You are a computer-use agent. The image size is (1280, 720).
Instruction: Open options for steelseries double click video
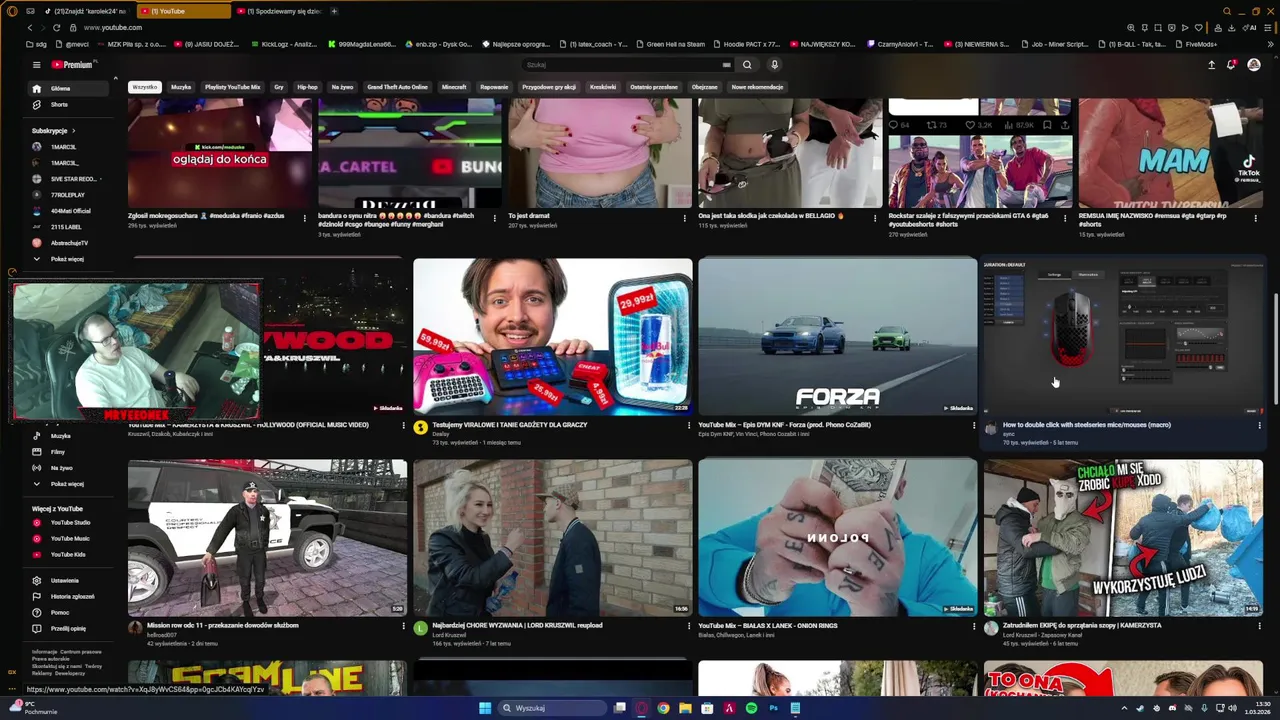click(x=1259, y=425)
